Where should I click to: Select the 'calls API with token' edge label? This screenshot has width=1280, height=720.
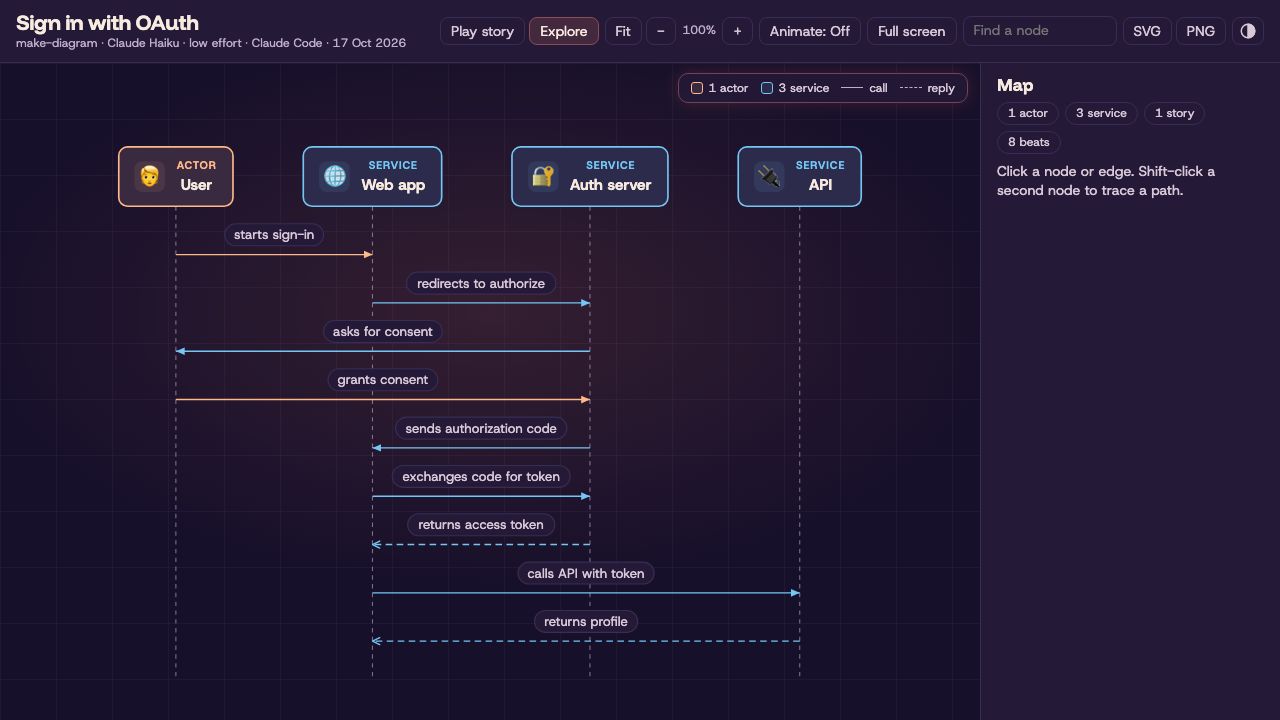coord(586,574)
